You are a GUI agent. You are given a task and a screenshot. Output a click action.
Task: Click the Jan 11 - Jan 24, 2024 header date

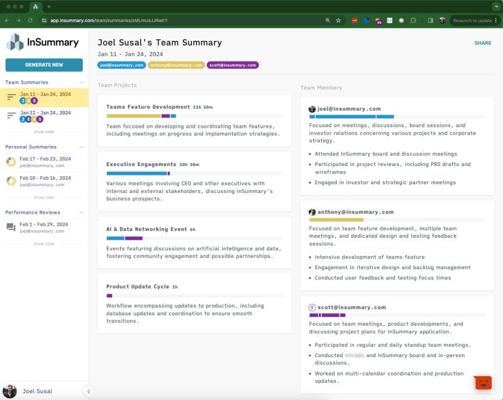point(130,54)
